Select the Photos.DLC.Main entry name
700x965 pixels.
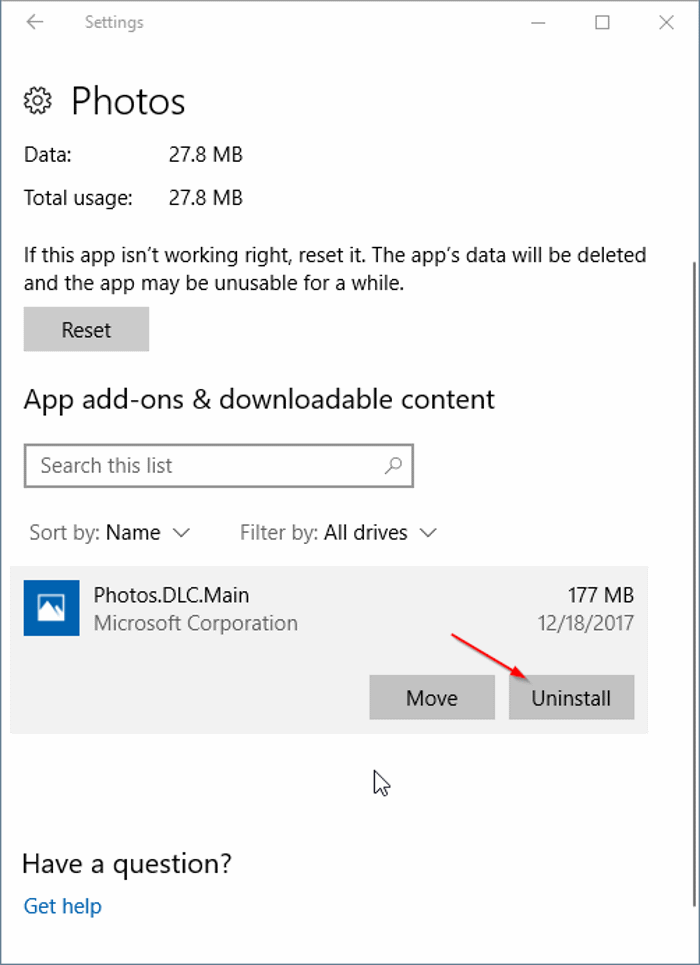pos(171,595)
